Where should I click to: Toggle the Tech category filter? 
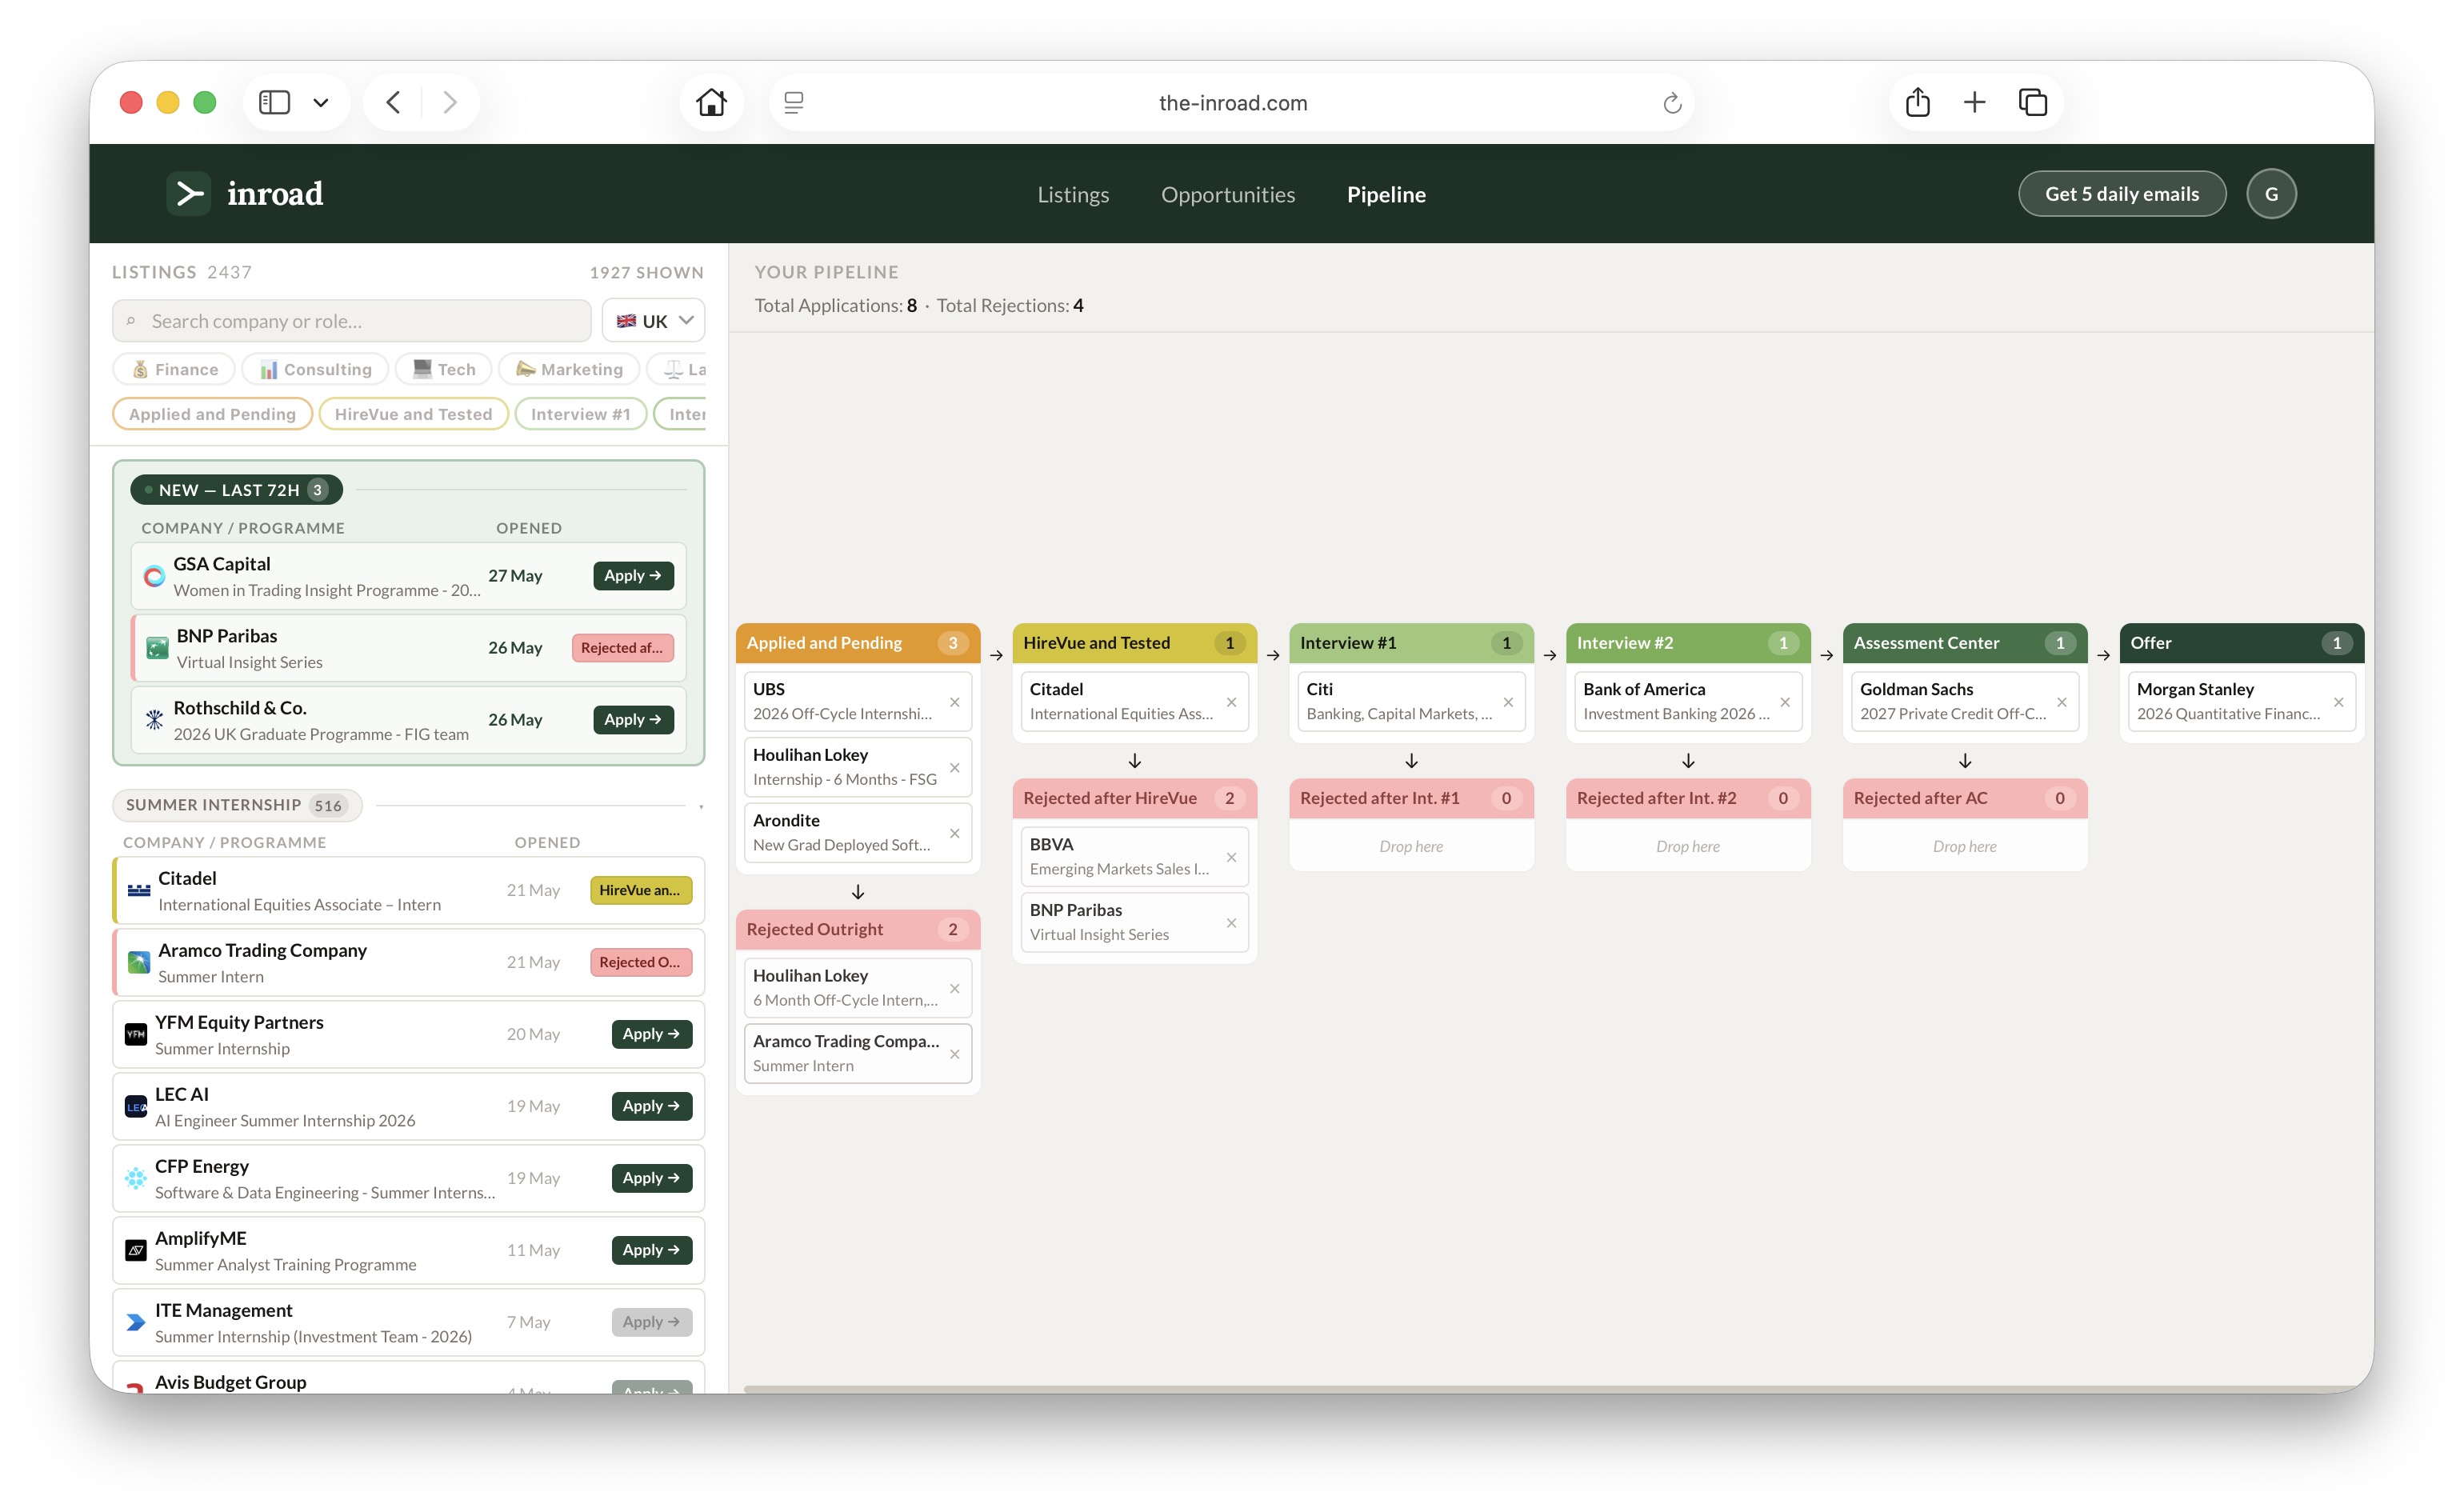(443, 369)
